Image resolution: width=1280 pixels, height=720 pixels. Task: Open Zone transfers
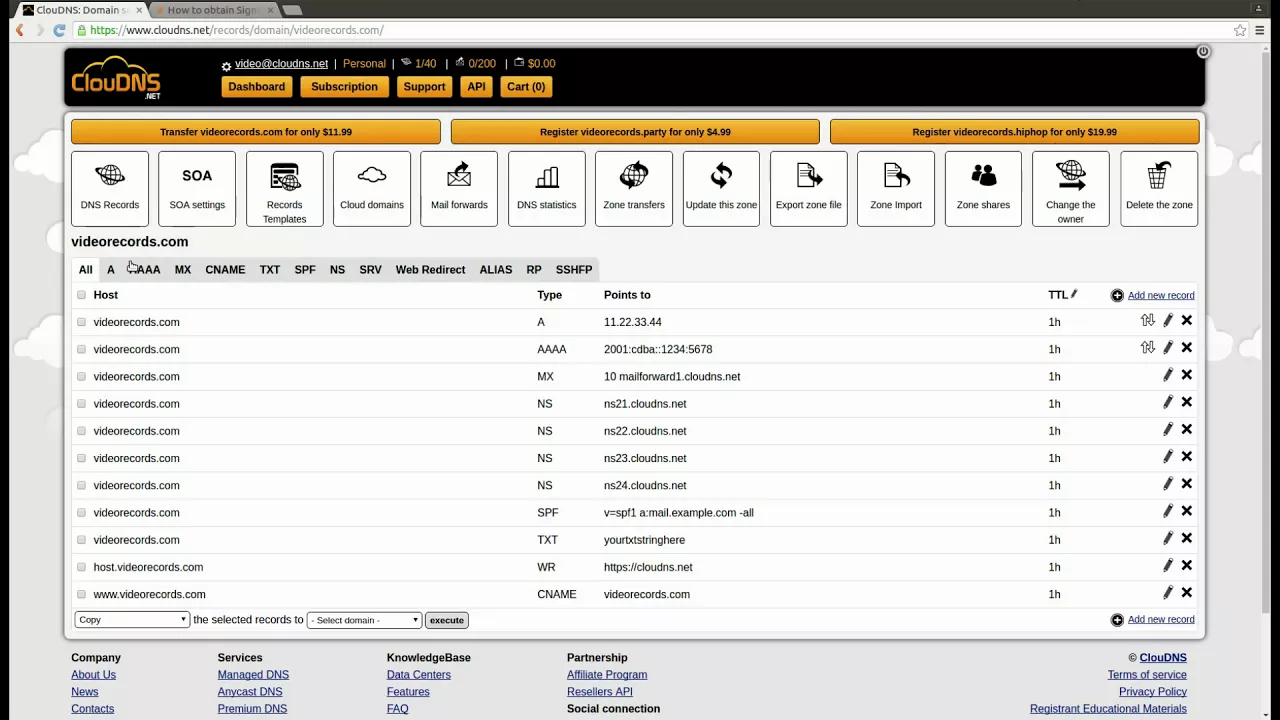[634, 188]
